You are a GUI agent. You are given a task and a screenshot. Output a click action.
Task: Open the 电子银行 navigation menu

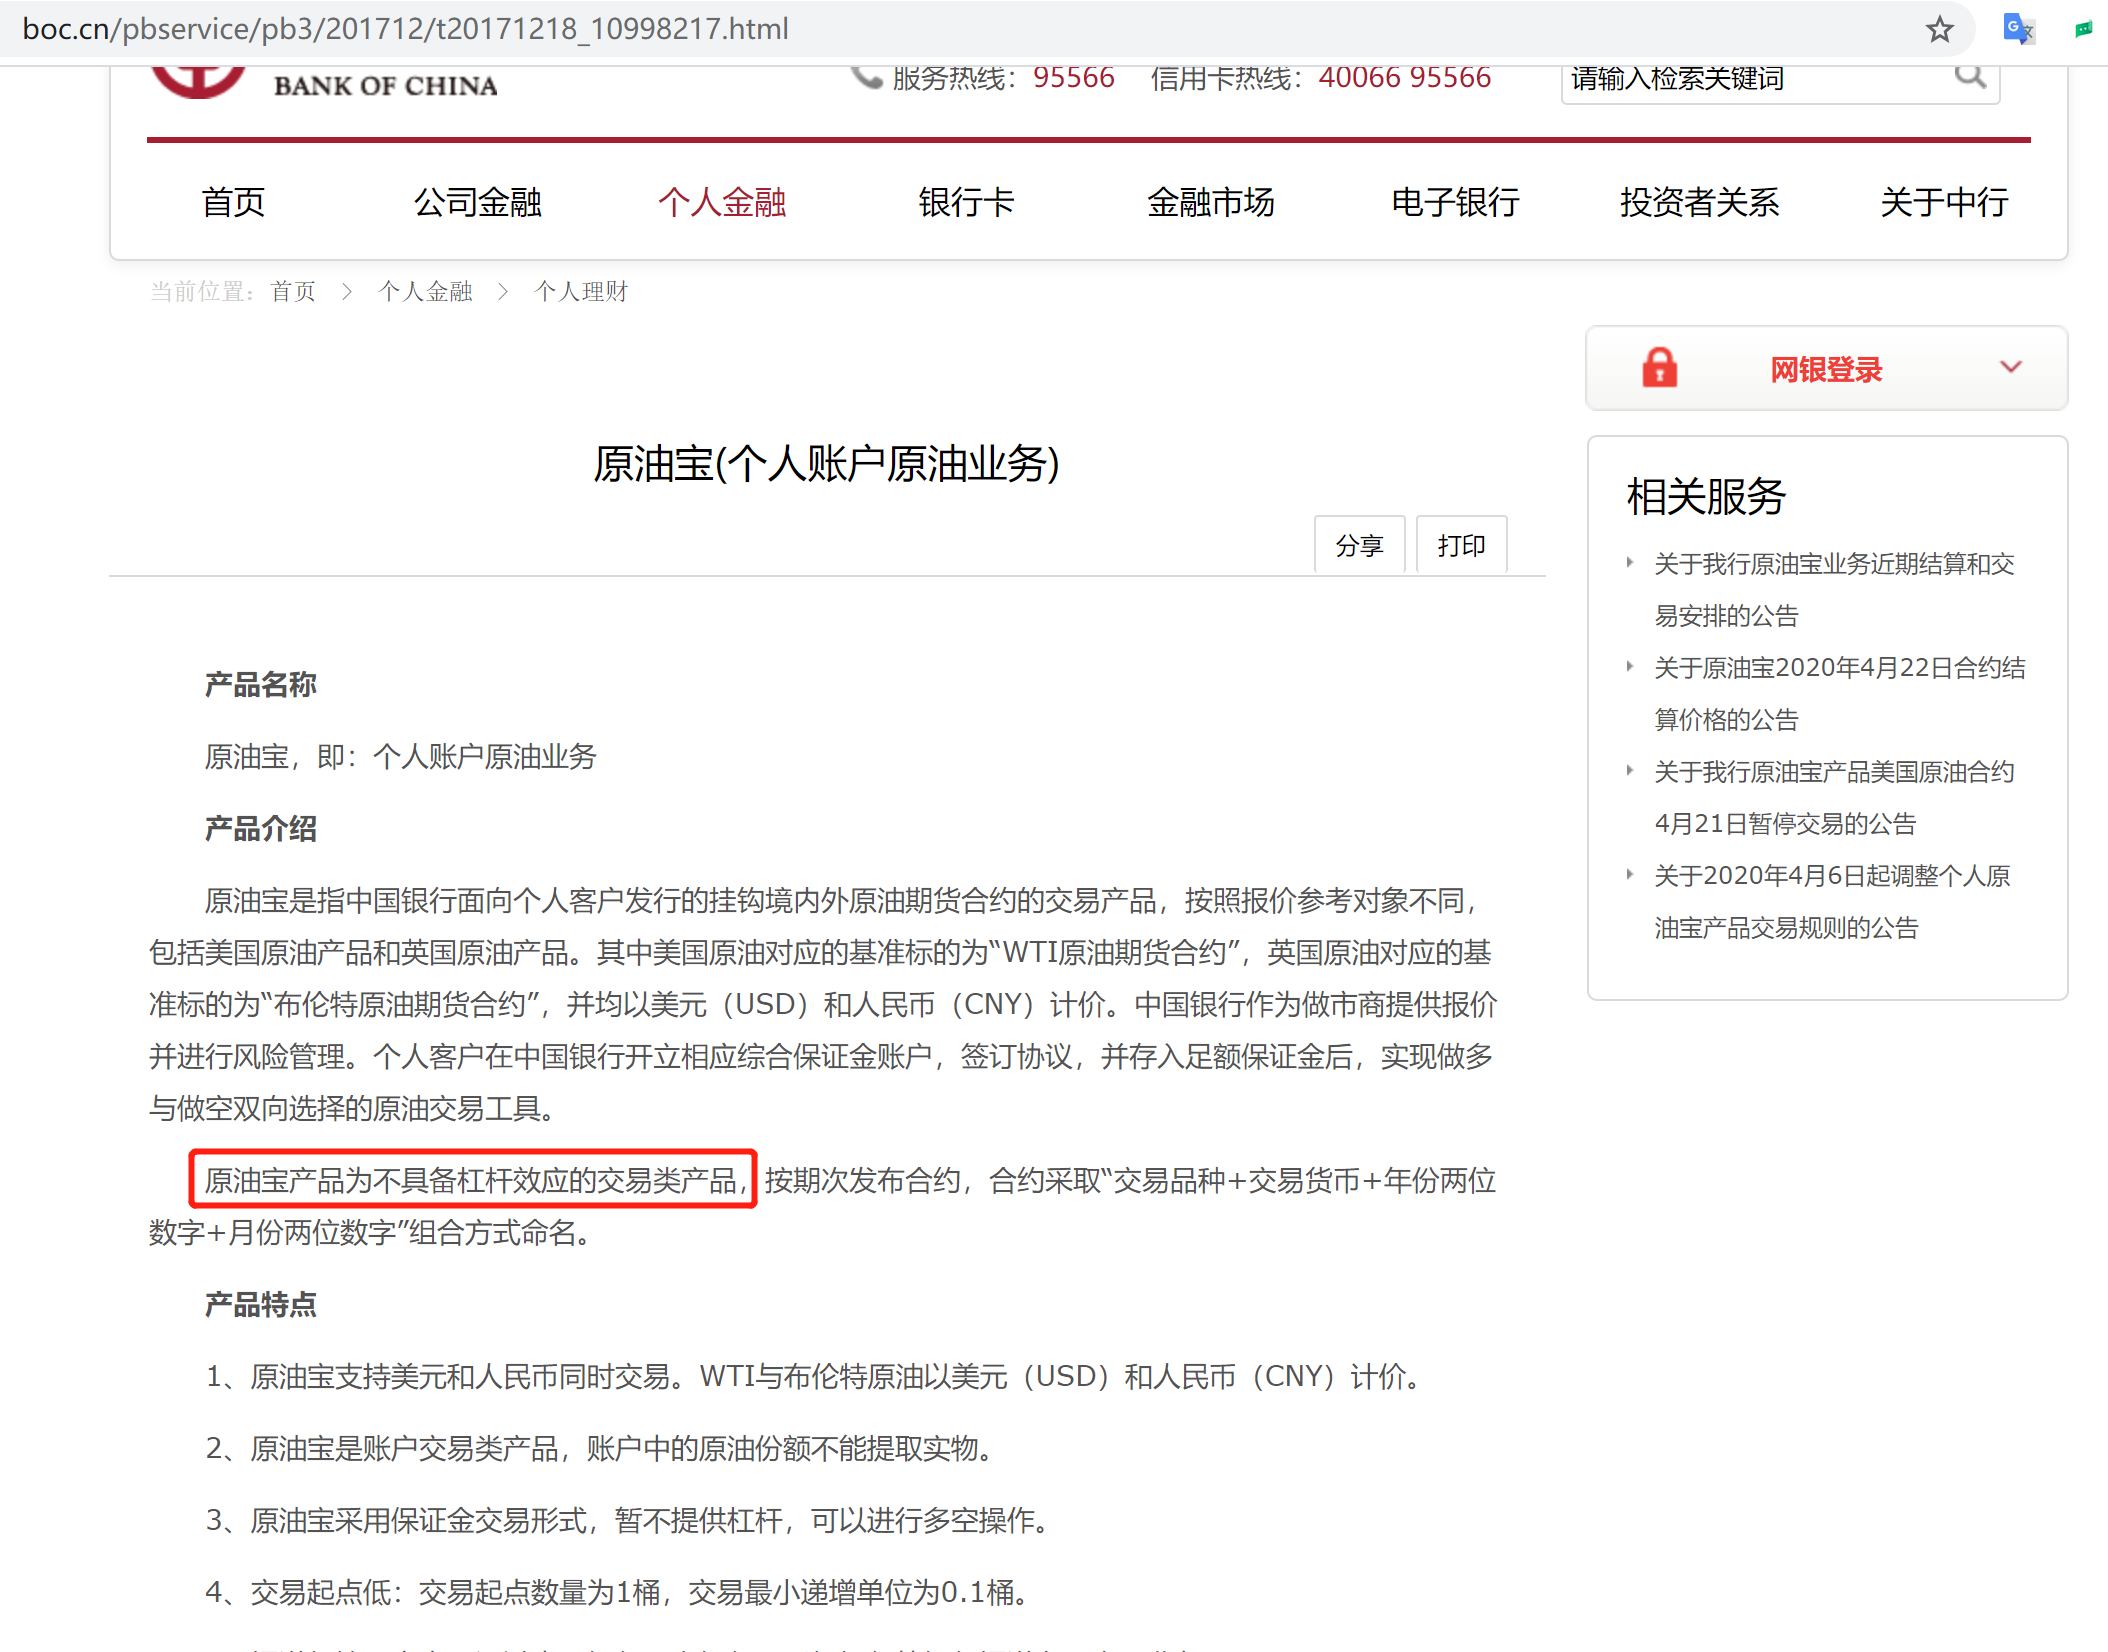(1455, 202)
